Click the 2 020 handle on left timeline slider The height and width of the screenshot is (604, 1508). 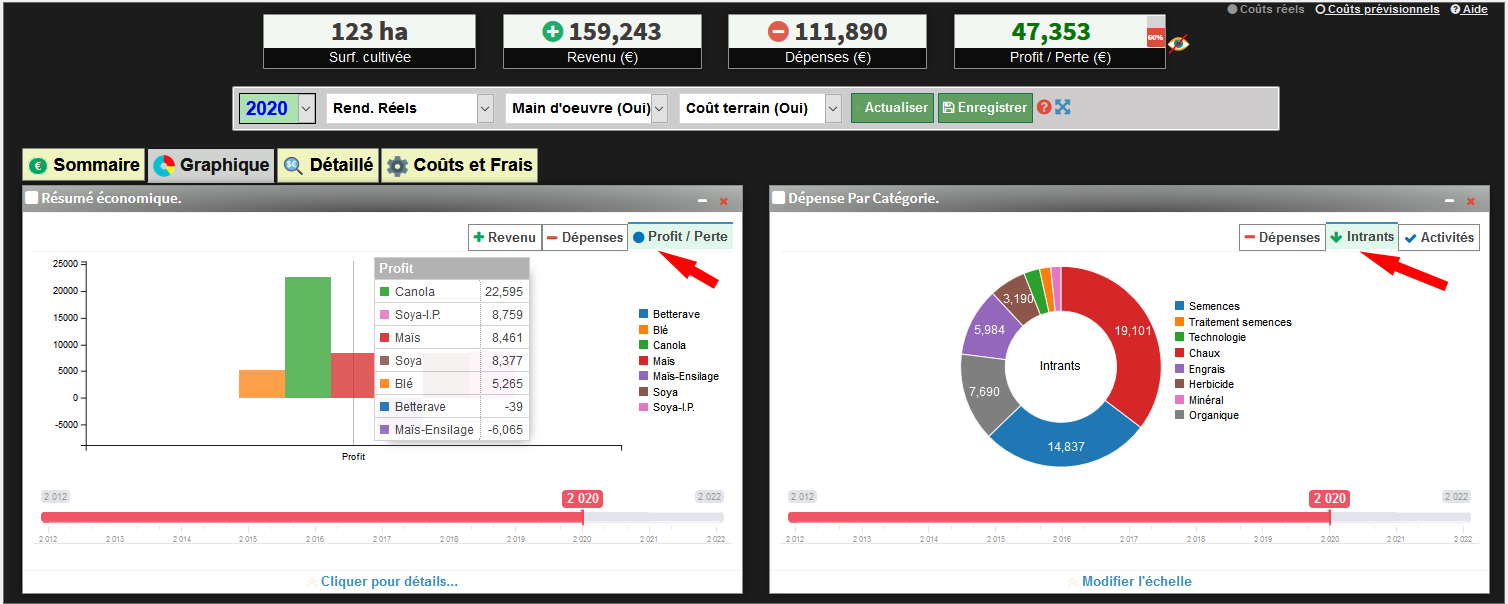pyautogui.click(x=582, y=499)
